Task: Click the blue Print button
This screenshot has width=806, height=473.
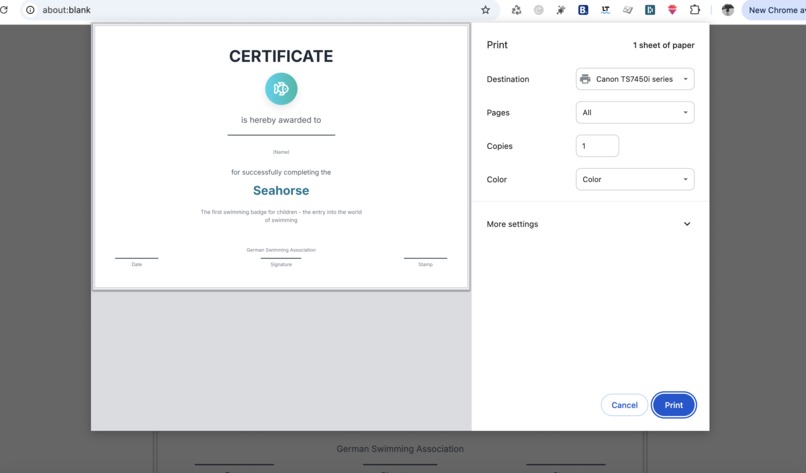Action: pos(673,405)
